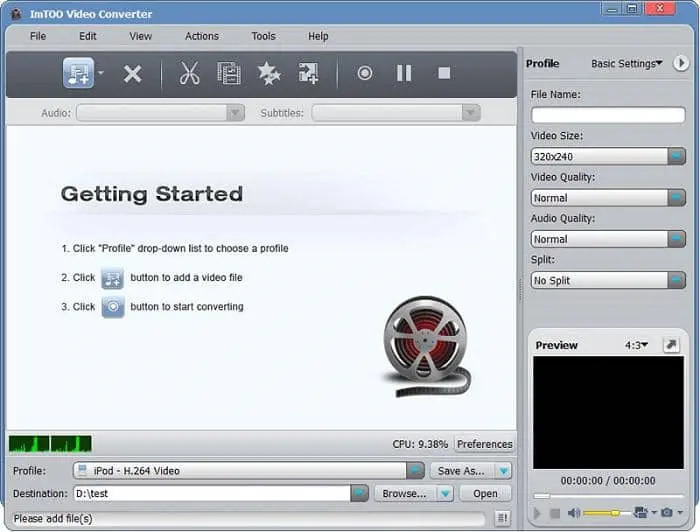Screen dimensions: 700x532
Task: Click the Add File toolbar icon
Action: [x=79, y=73]
